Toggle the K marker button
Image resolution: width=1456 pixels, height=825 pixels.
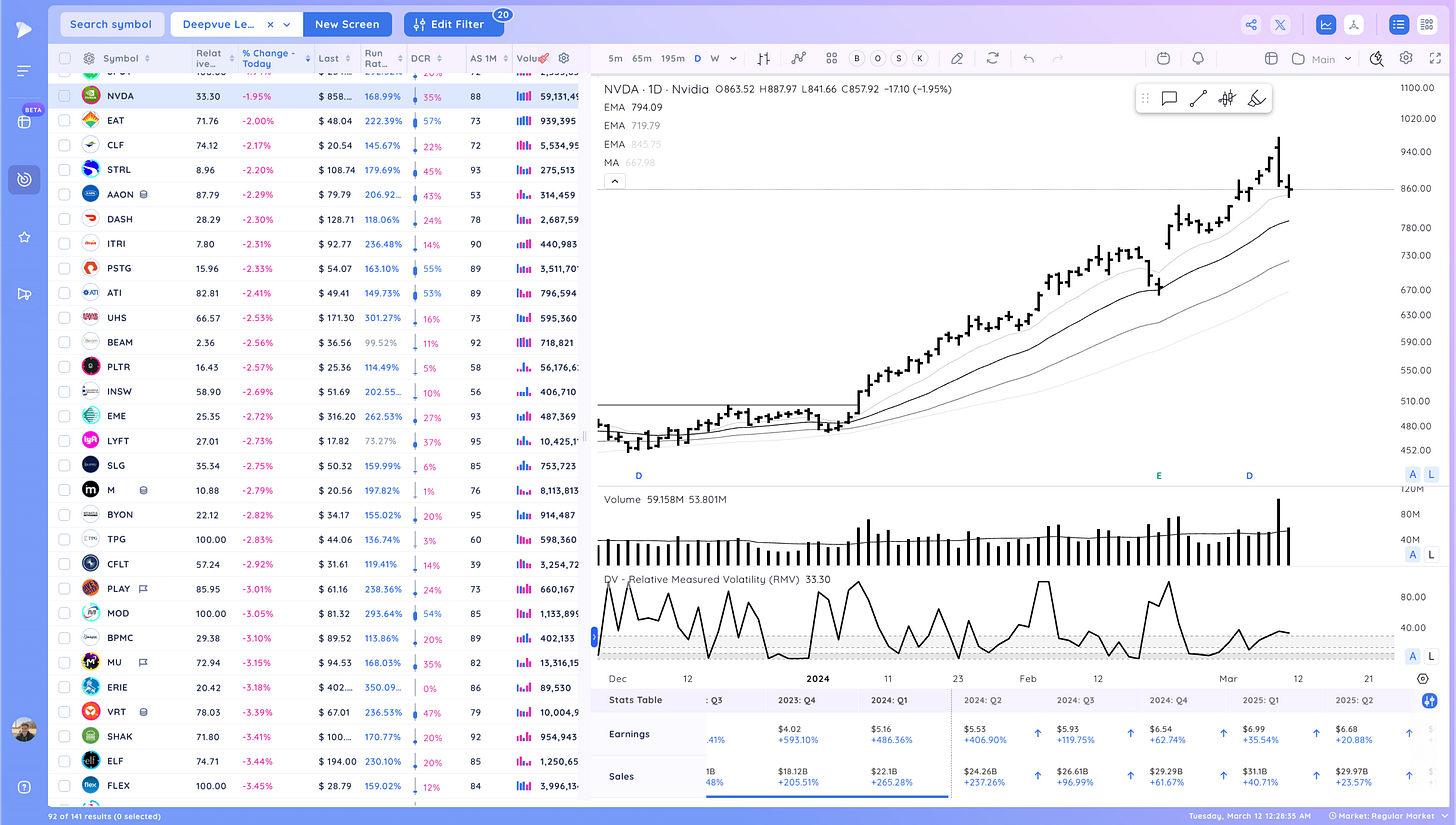click(x=920, y=58)
